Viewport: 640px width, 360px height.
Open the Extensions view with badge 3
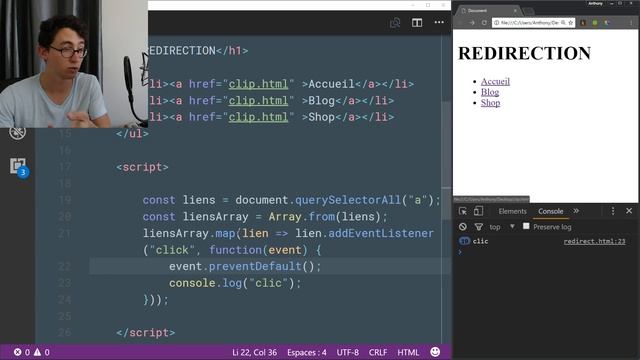coord(18,167)
